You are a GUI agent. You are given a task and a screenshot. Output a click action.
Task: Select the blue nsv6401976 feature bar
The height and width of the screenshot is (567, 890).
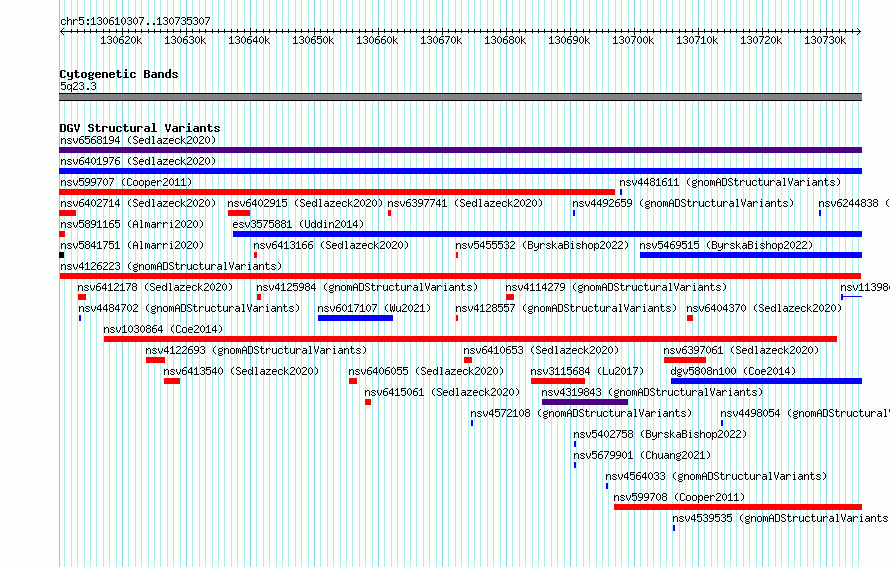460,171
